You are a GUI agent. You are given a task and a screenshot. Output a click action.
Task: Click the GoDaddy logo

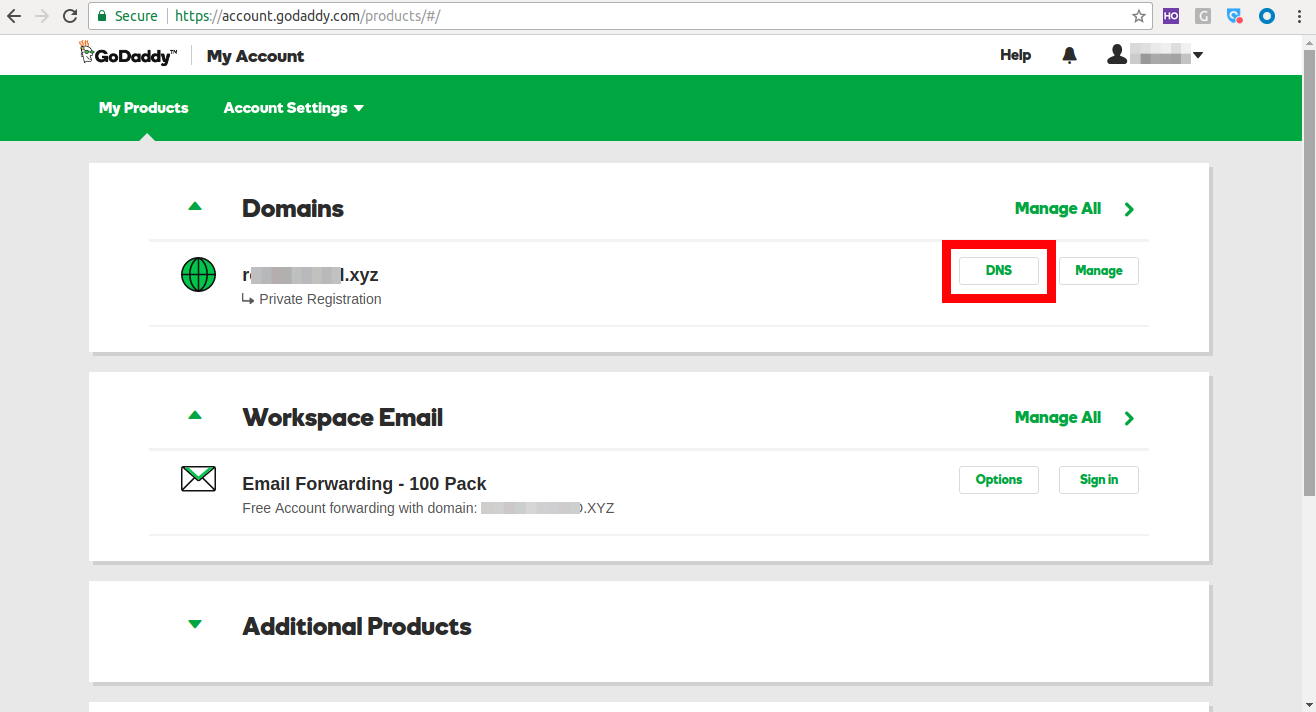[128, 53]
